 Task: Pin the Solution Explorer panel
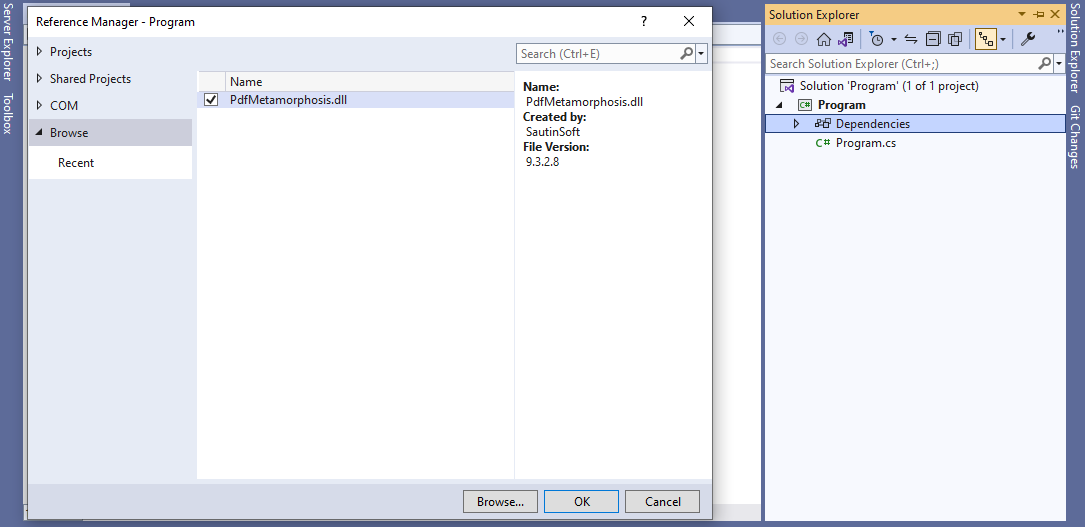[x=1038, y=15]
